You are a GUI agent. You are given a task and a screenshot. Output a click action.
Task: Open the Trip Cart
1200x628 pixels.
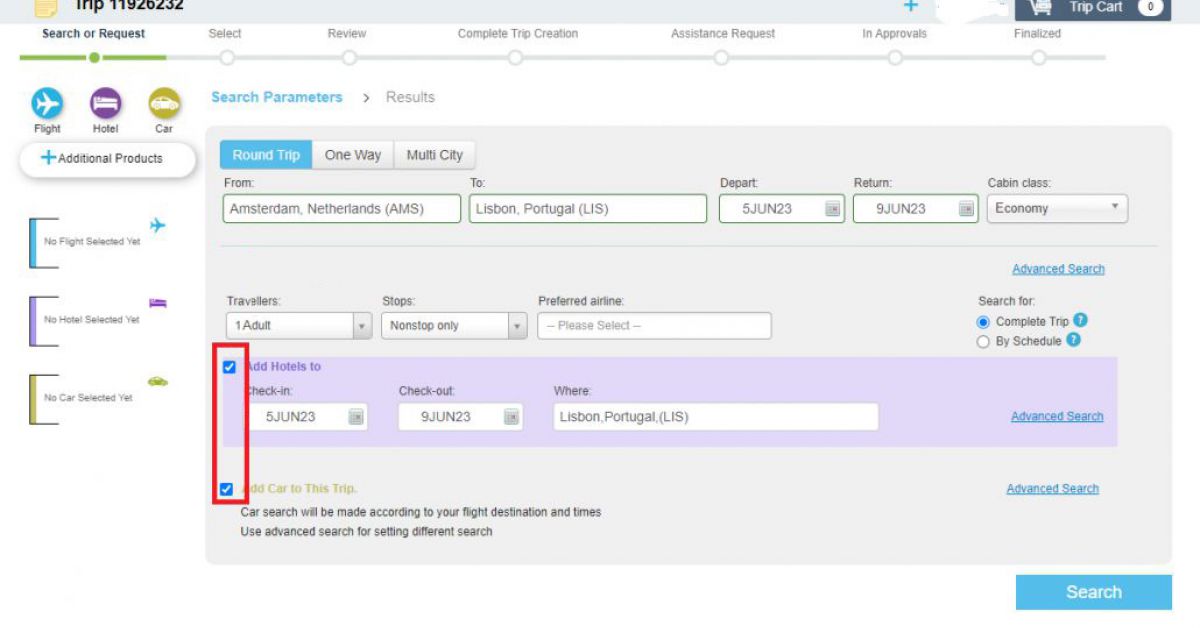click(1092, 8)
